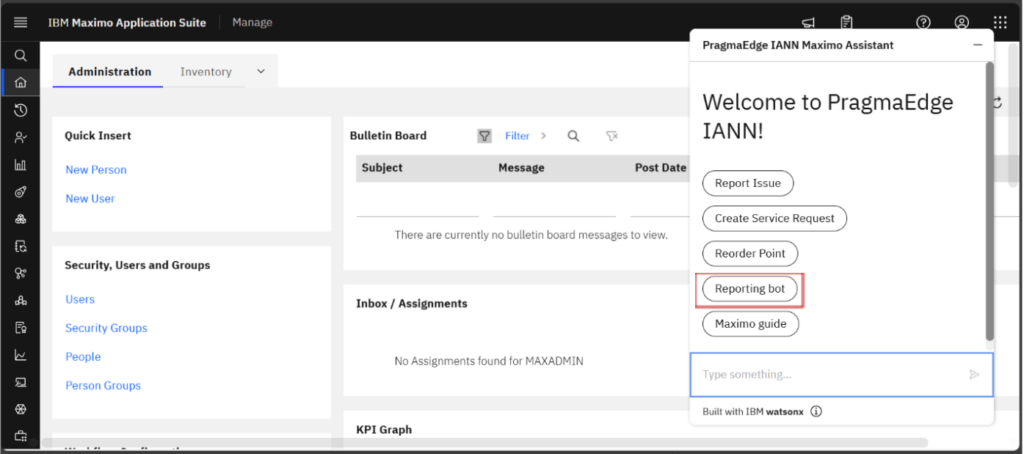Click the KPI Graph heading
The image size is (1024, 454).
click(384, 430)
